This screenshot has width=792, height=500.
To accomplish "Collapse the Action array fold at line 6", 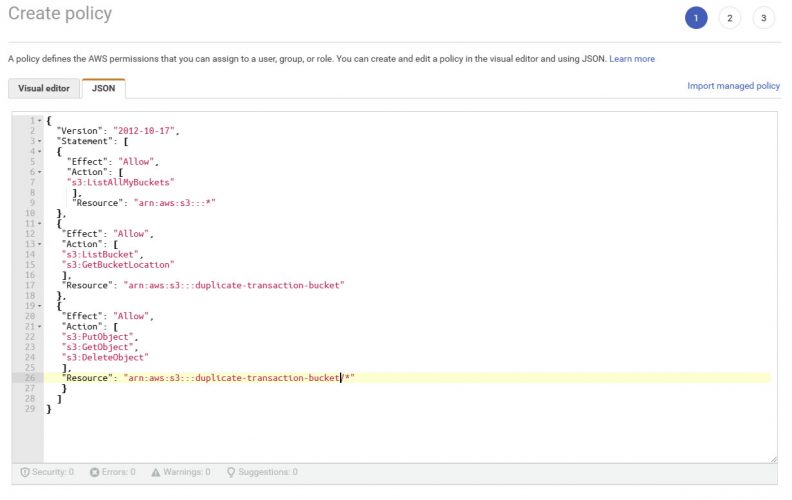I will (x=39, y=172).
